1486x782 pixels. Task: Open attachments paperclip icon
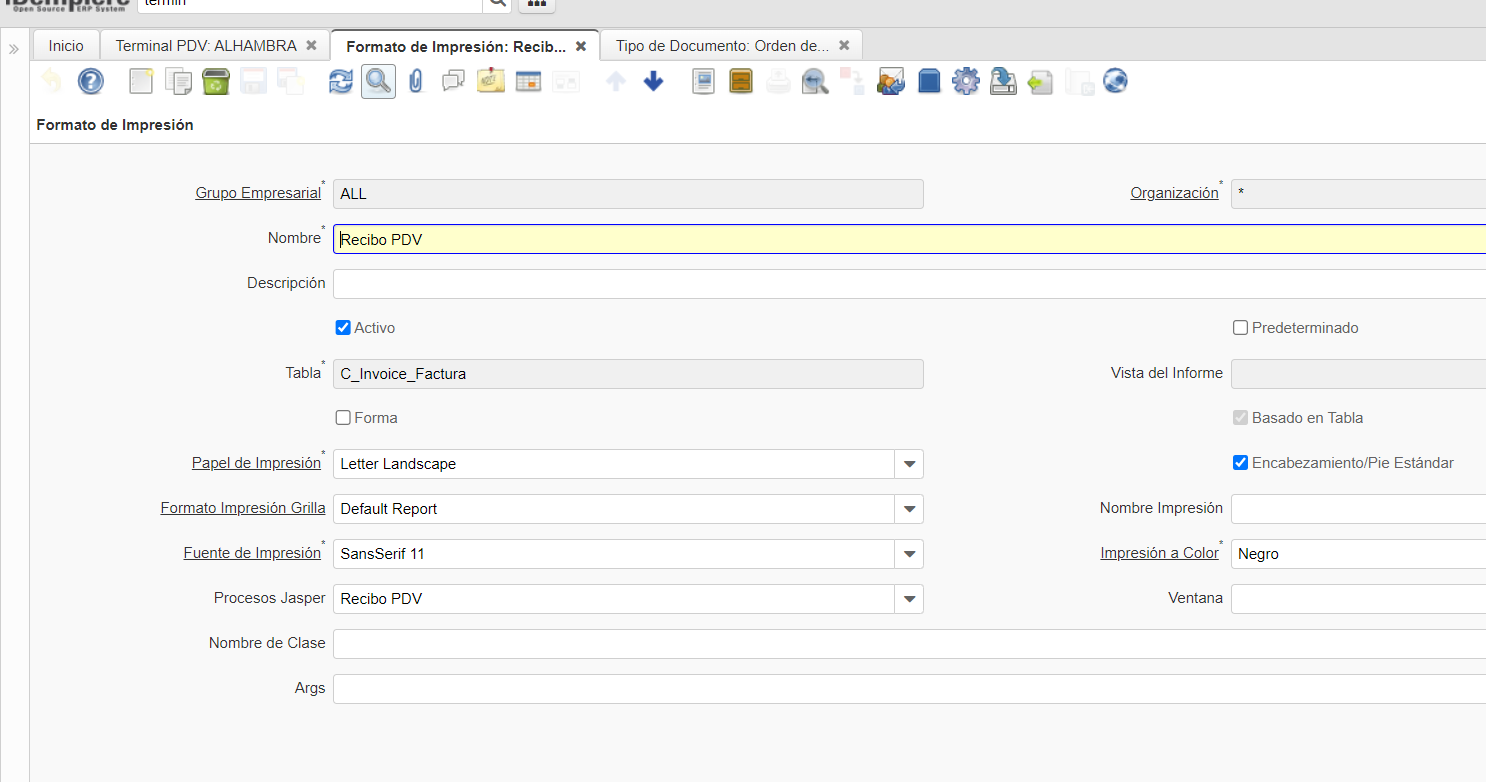[x=416, y=81]
